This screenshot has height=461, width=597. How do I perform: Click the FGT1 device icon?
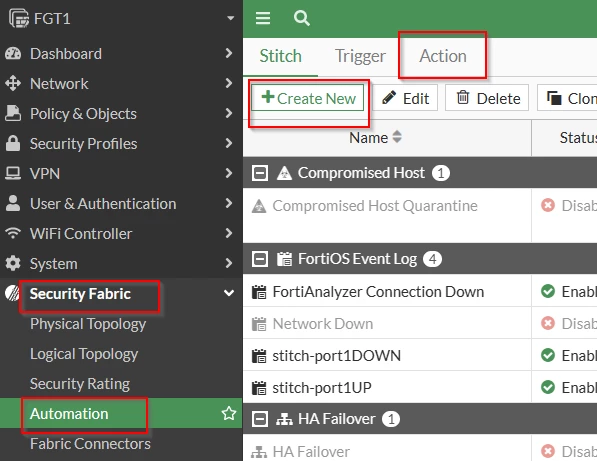[19, 18]
